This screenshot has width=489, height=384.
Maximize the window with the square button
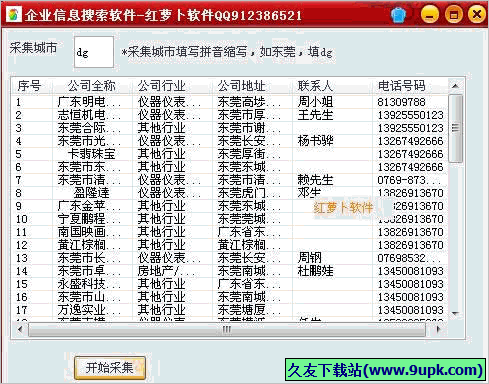(x=453, y=15)
